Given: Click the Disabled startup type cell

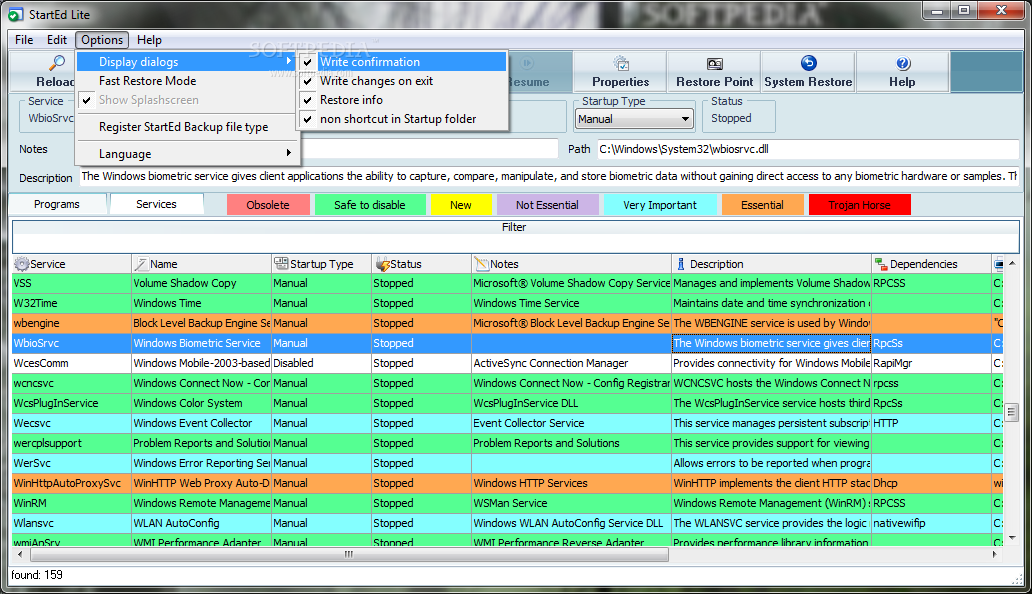Looking at the screenshot, I should click(x=321, y=363).
